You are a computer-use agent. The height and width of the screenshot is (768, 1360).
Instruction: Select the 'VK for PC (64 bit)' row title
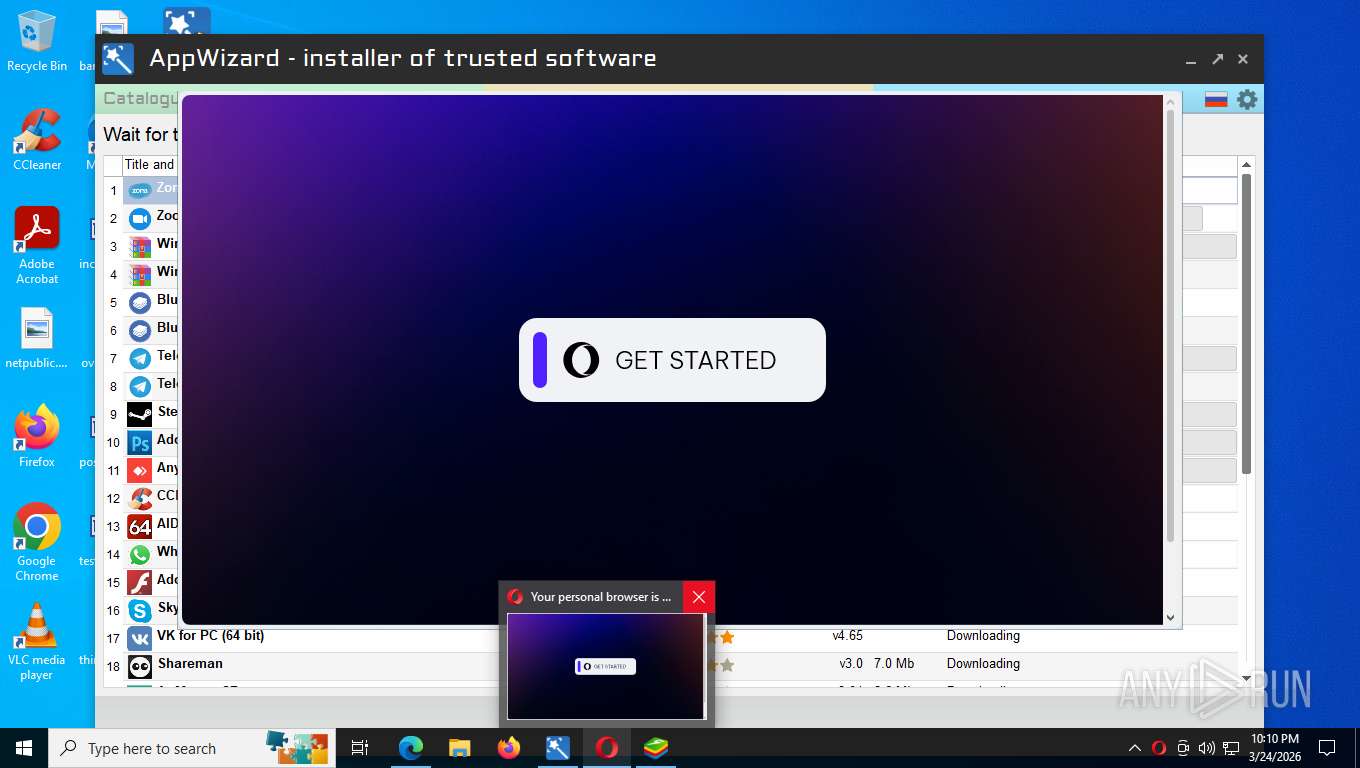210,635
